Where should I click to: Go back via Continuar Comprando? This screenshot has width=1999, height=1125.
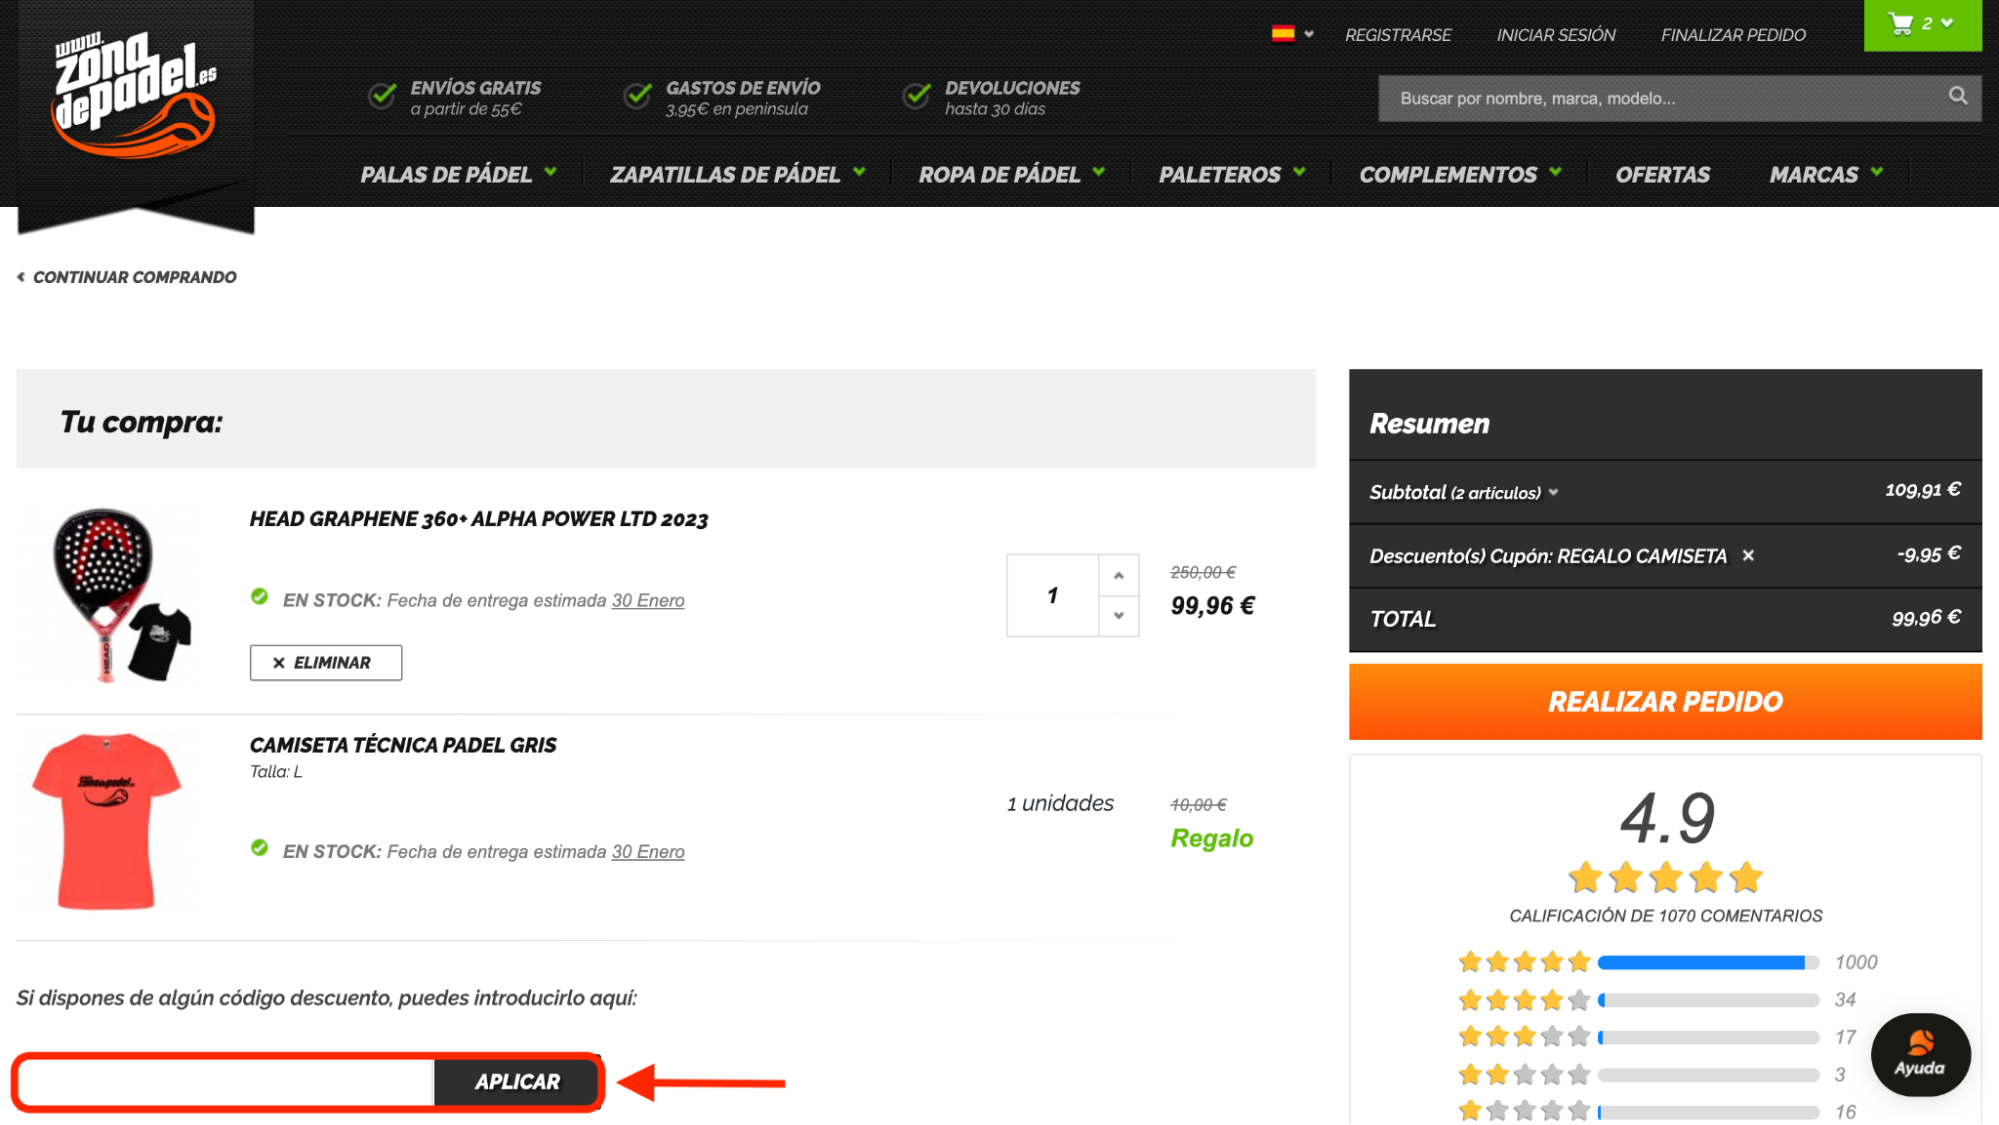(127, 277)
